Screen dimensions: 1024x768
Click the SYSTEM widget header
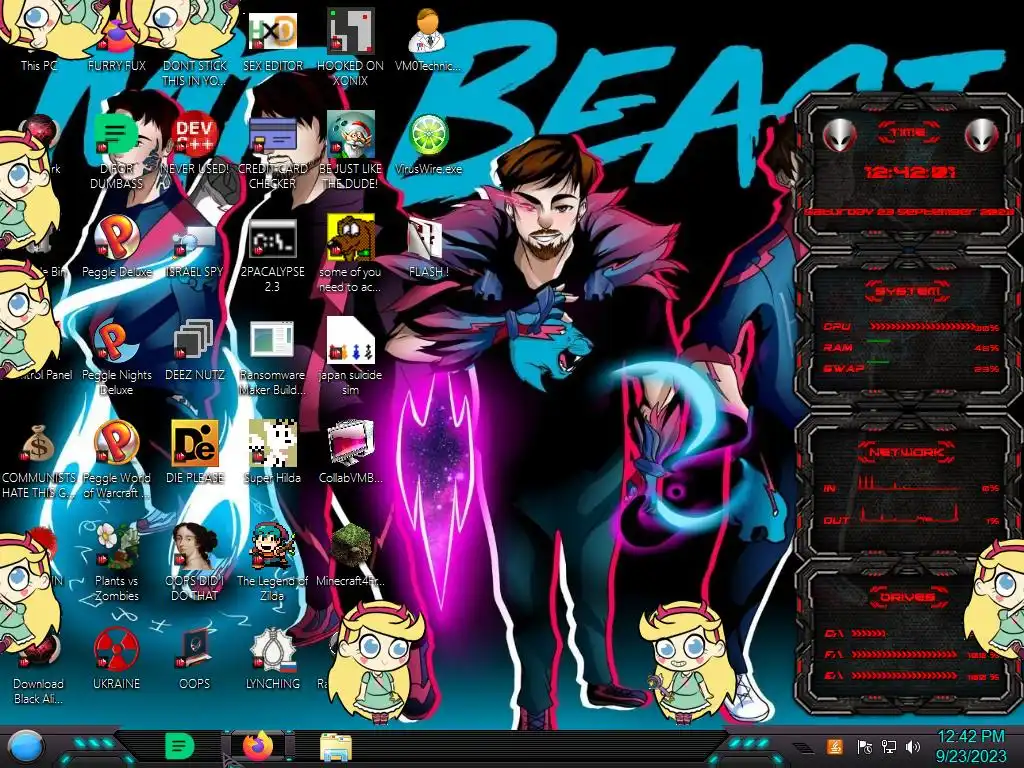[907, 291]
